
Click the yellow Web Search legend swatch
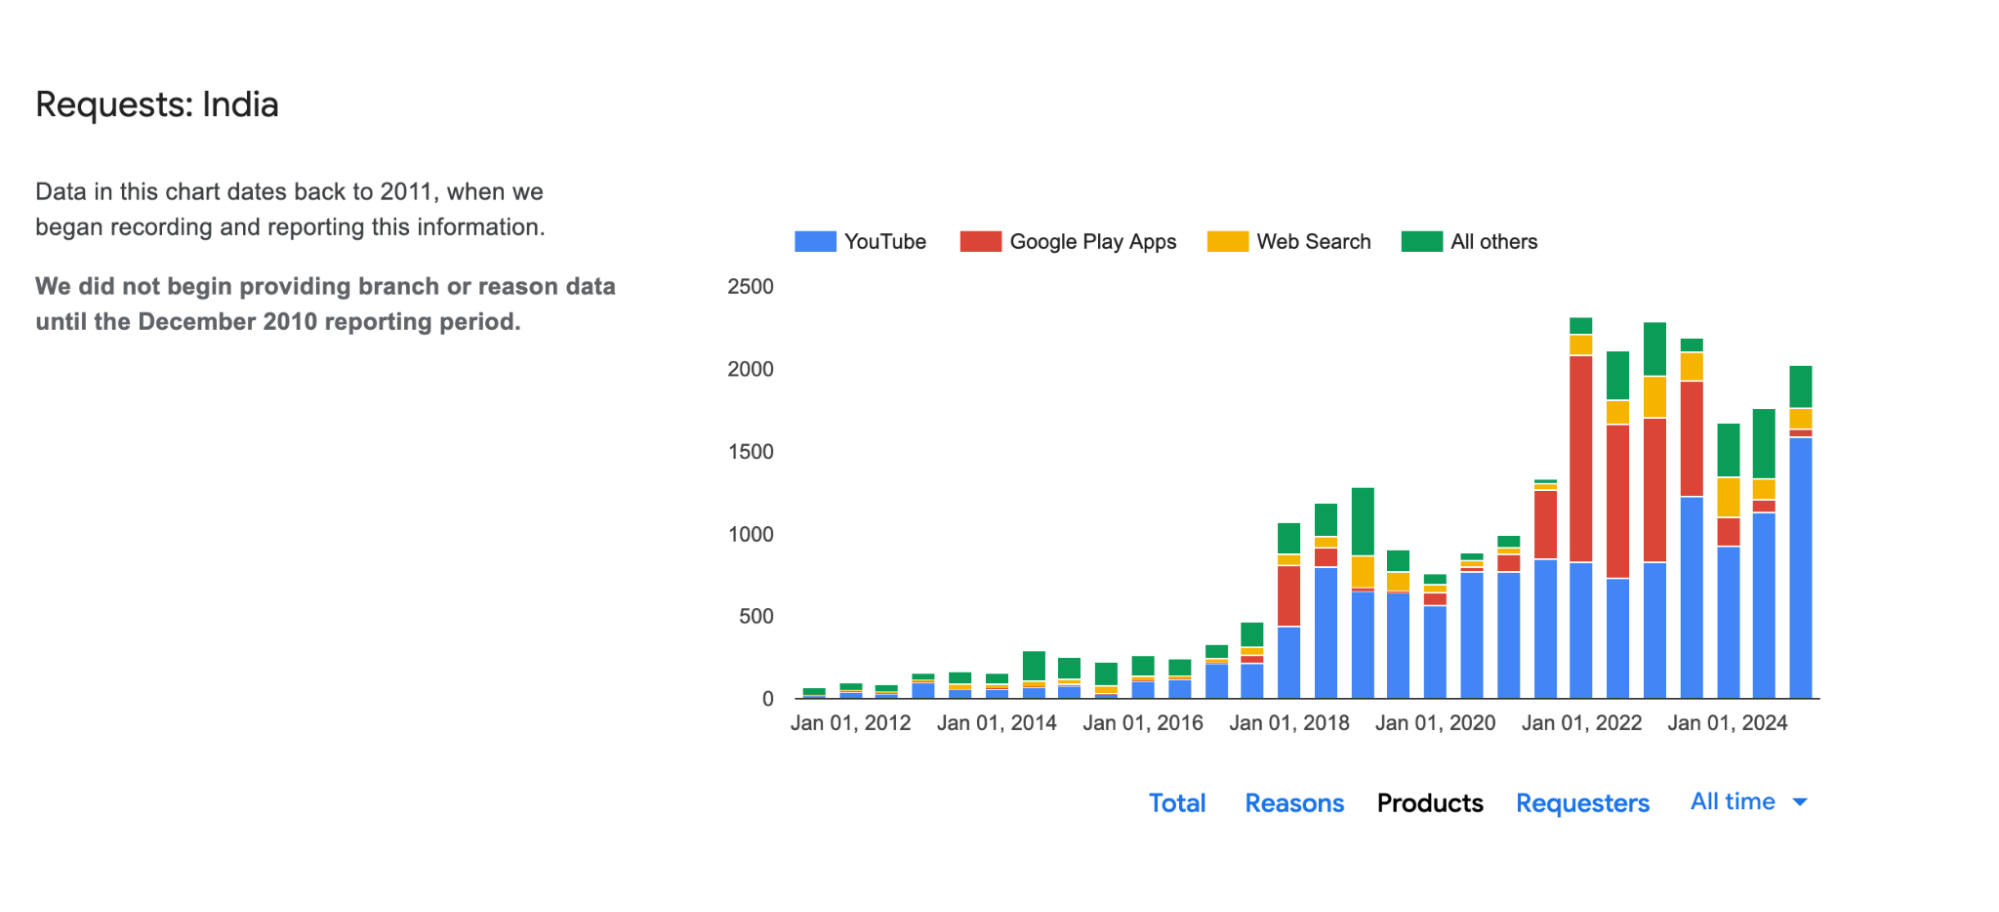[1227, 242]
